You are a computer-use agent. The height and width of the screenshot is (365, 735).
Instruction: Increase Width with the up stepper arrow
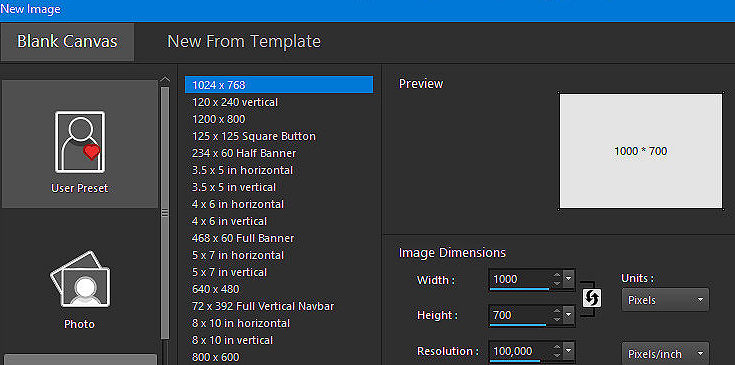556,276
